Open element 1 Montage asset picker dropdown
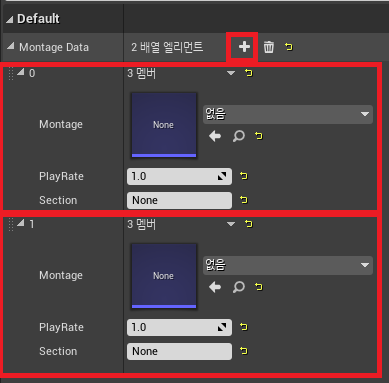Viewport: 389px width, 383px height. (x=288, y=265)
